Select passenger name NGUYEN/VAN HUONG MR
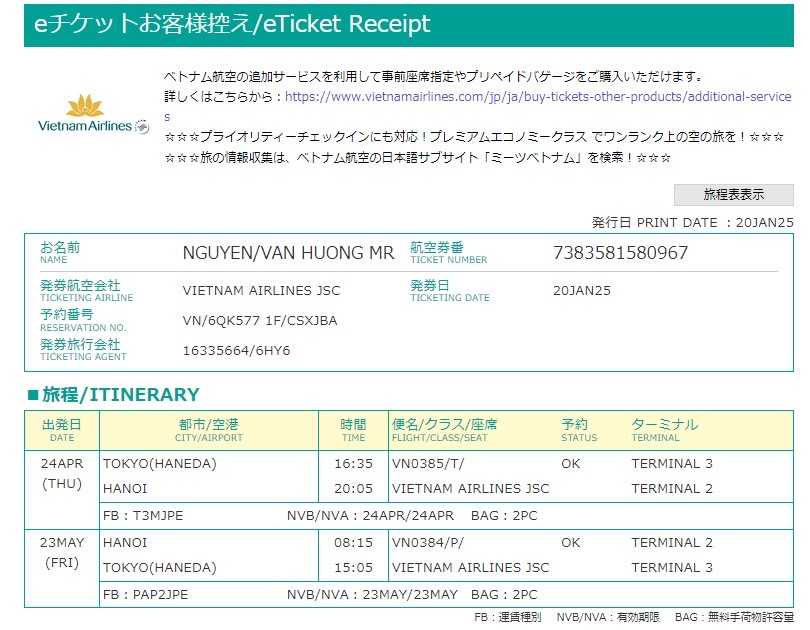The width and height of the screenshot is (810, 630). tap(288, 253)
